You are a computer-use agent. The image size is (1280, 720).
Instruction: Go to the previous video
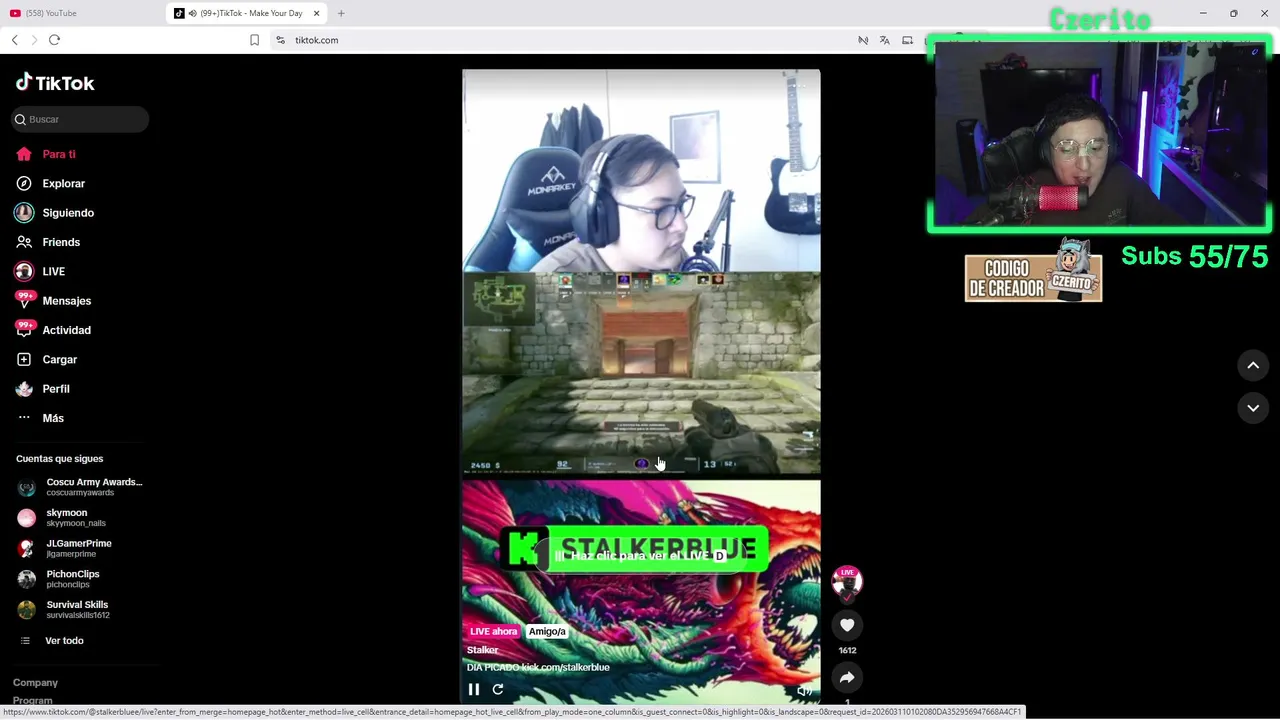(x=1253, y=366)
